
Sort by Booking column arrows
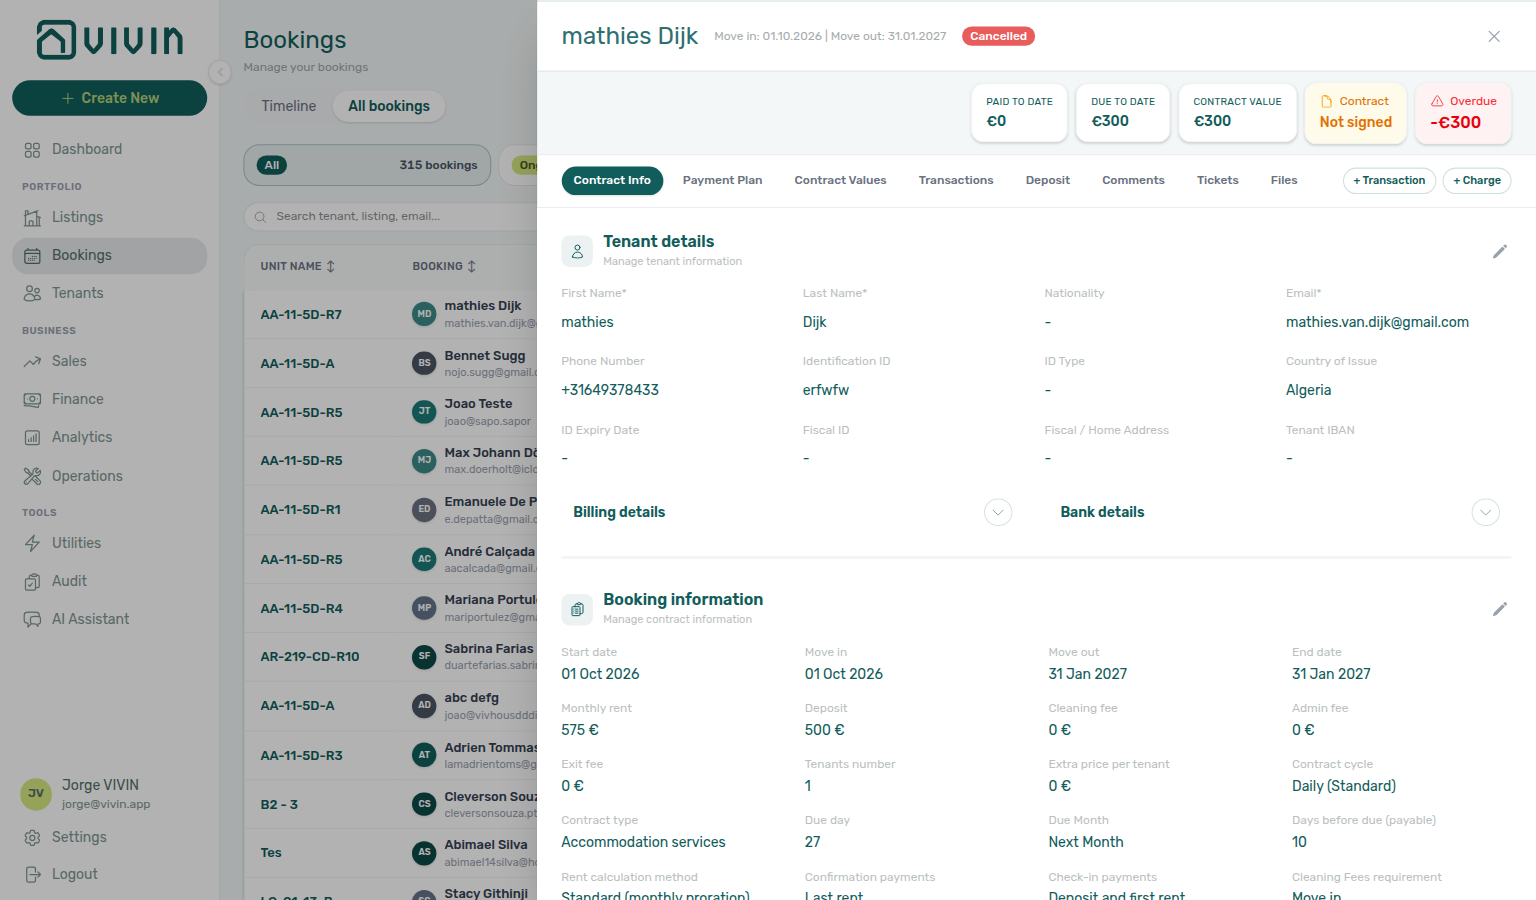pos(472,266)
